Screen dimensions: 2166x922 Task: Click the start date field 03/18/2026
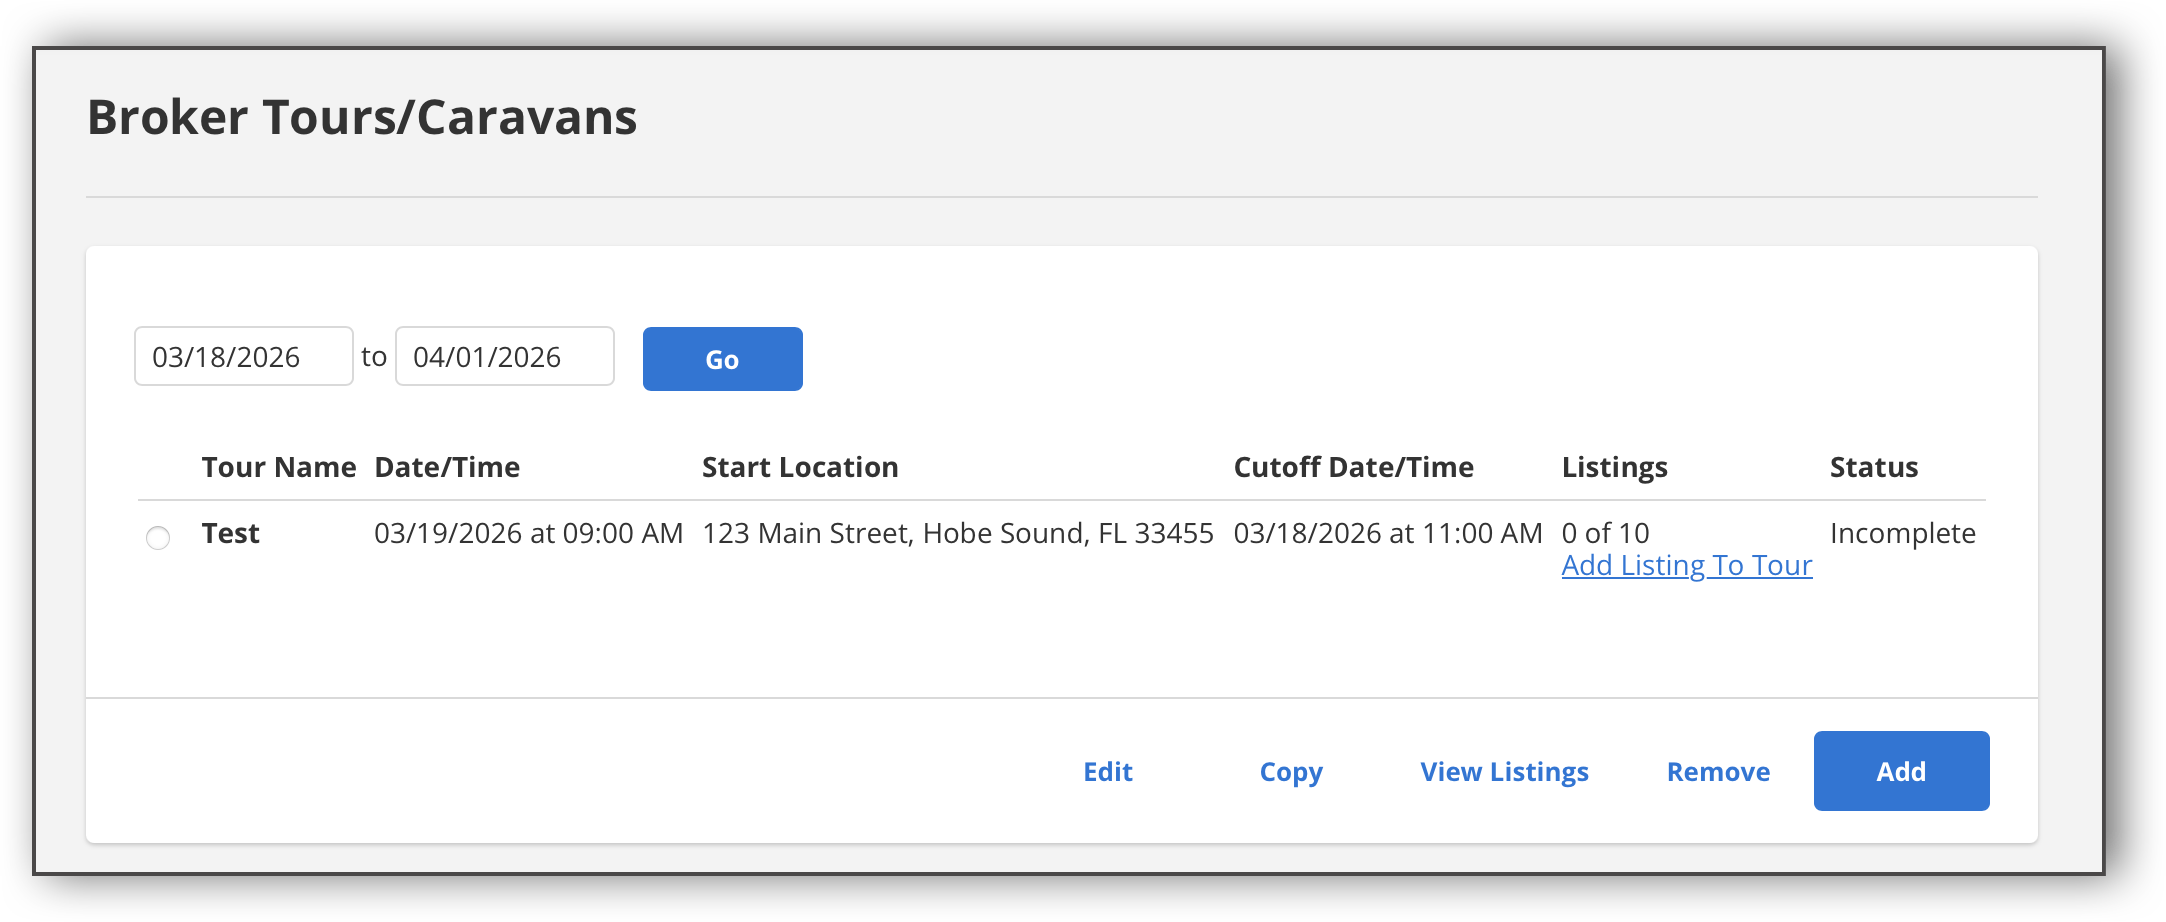[x=244, y=356]
